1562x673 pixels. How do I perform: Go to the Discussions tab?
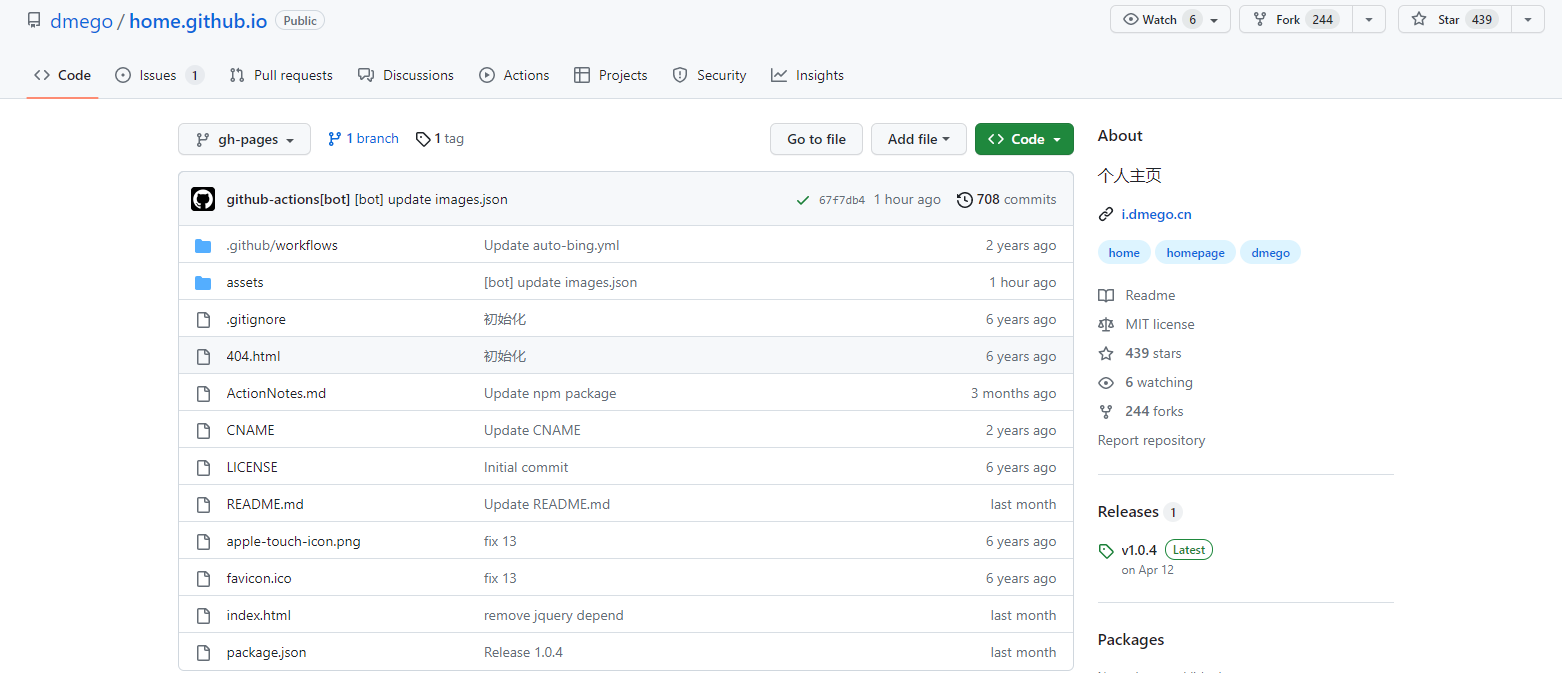click(406, 75)
